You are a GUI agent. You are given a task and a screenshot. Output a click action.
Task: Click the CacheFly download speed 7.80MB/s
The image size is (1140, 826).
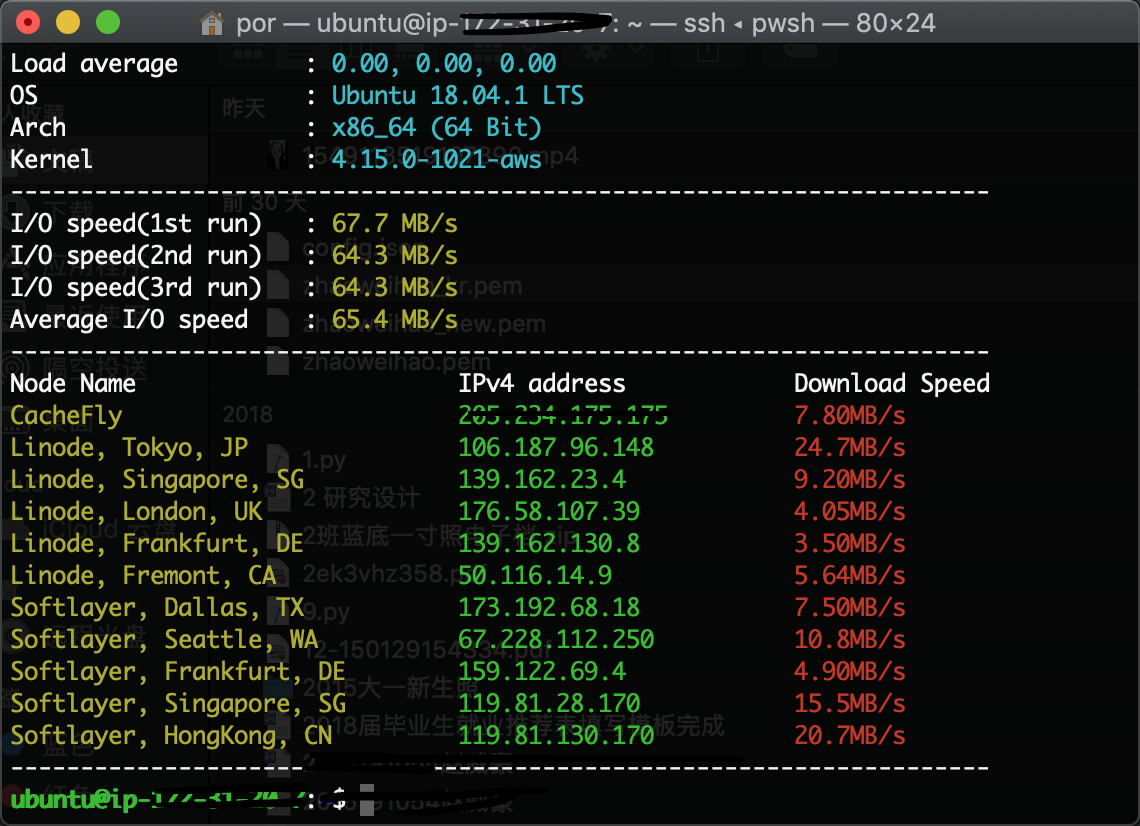click(850, 416)
